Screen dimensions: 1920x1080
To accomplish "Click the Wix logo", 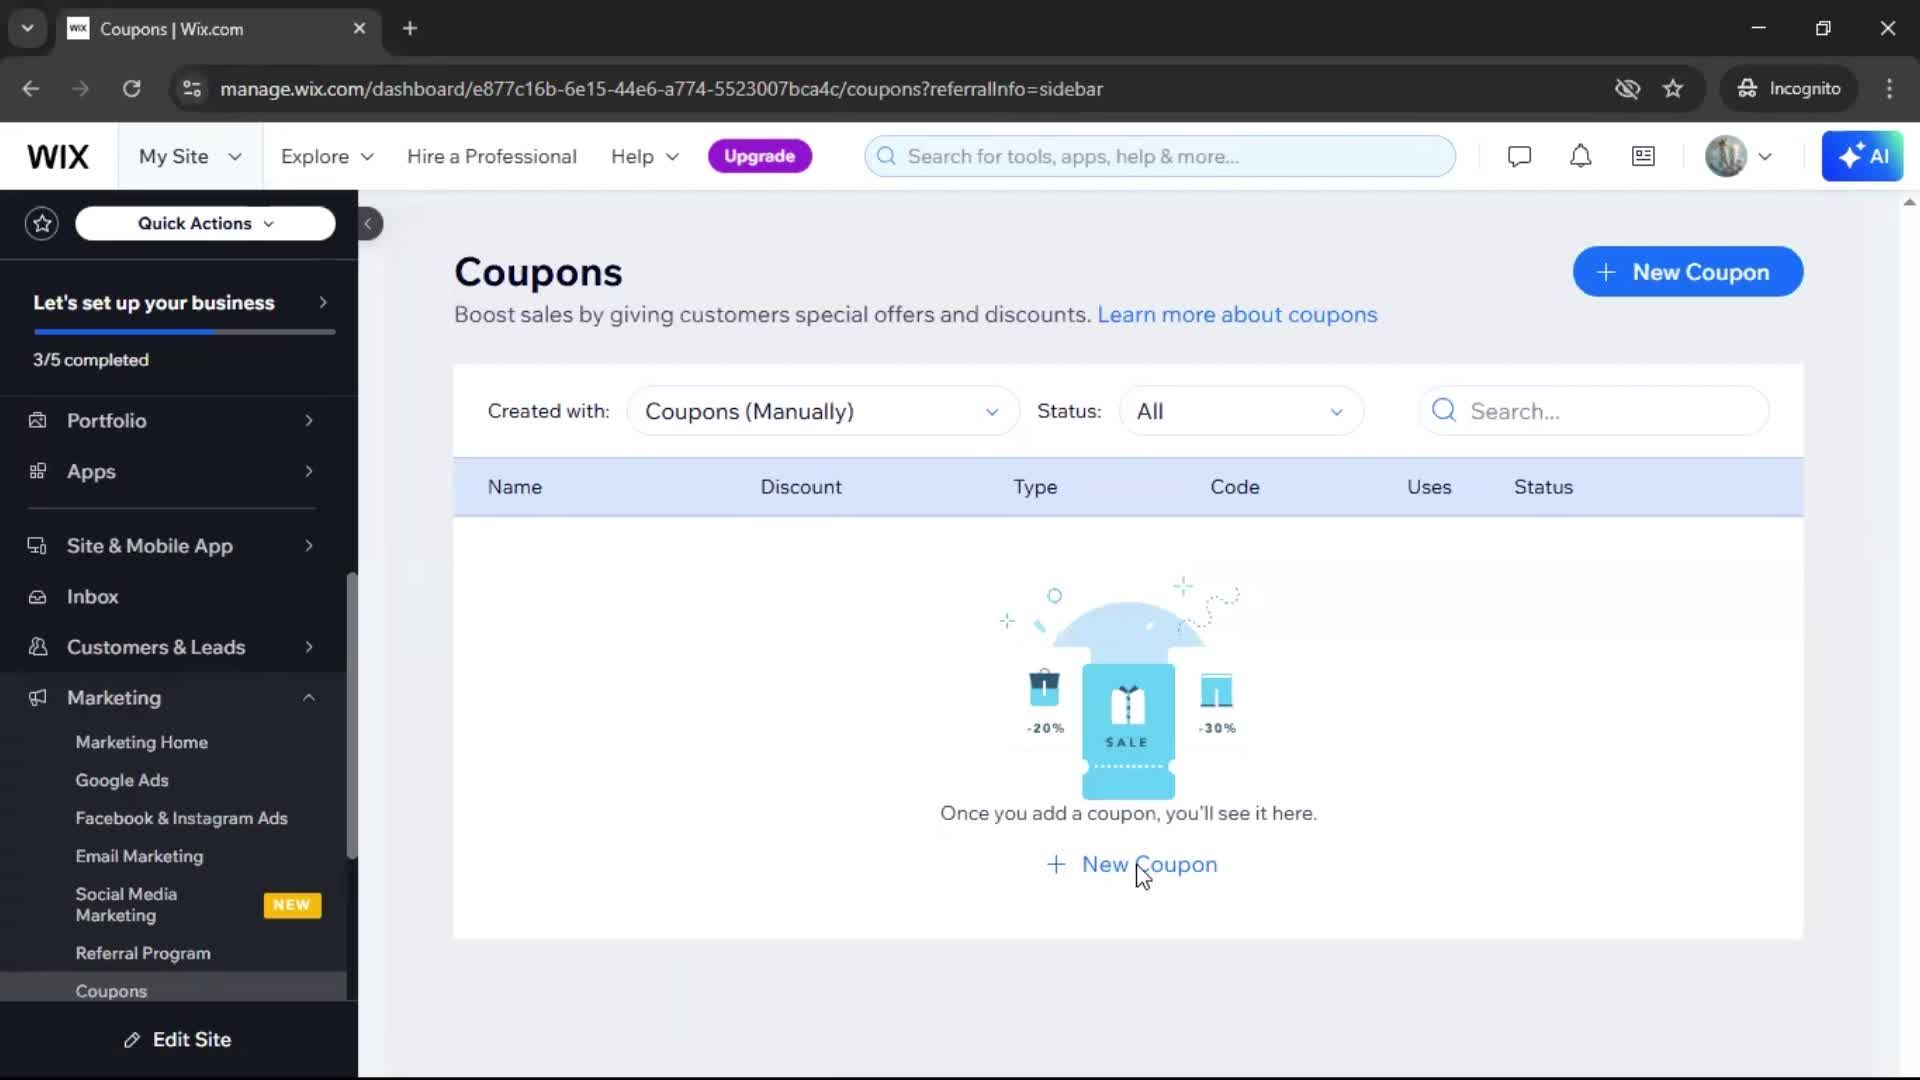I will (x=58, y=157).
